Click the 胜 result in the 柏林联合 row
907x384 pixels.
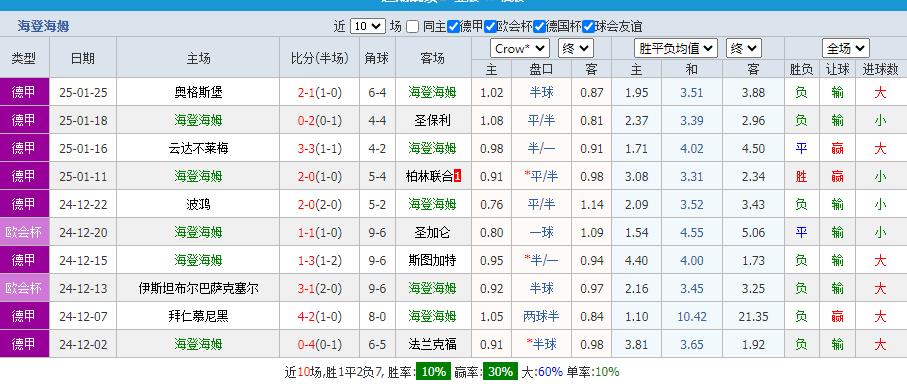click(x=801, y=176)
